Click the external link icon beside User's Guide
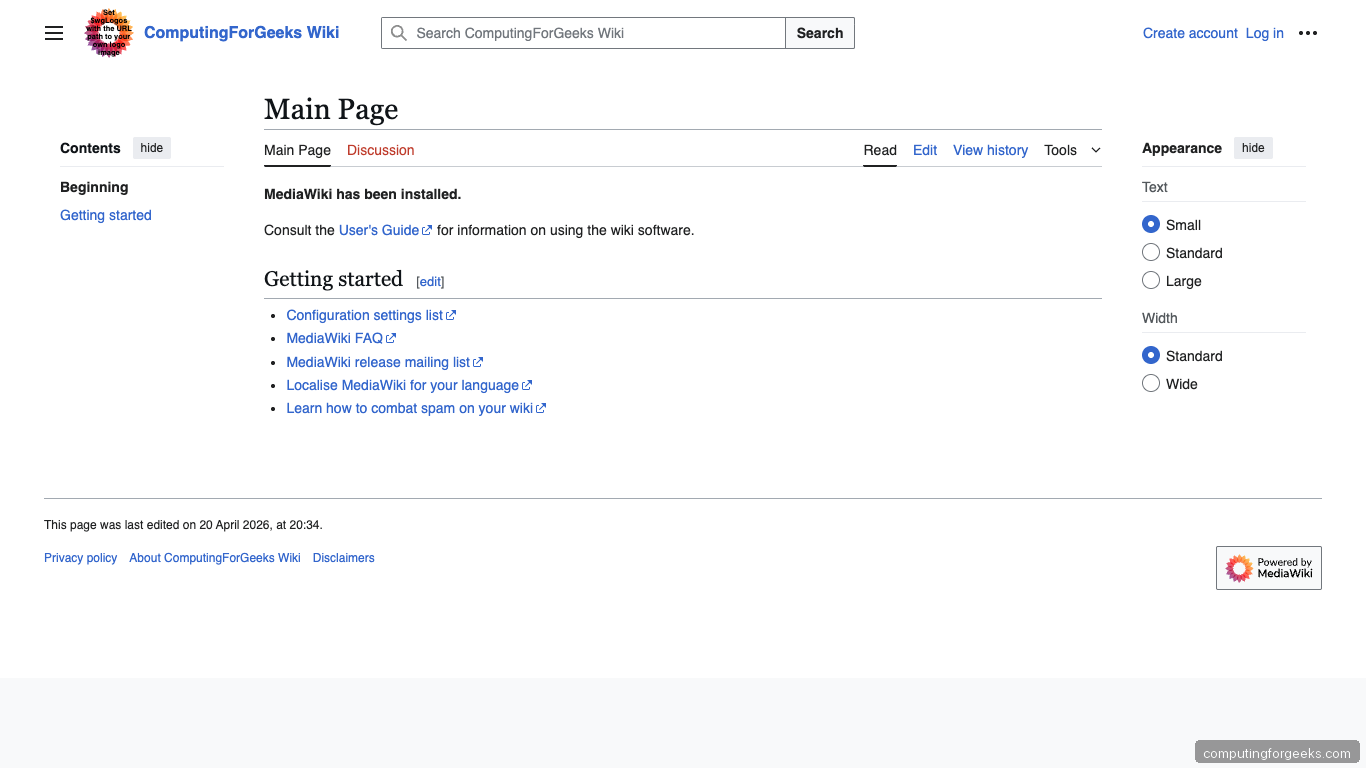Viewport: 1366px width, 768px height. click(428, 229)
